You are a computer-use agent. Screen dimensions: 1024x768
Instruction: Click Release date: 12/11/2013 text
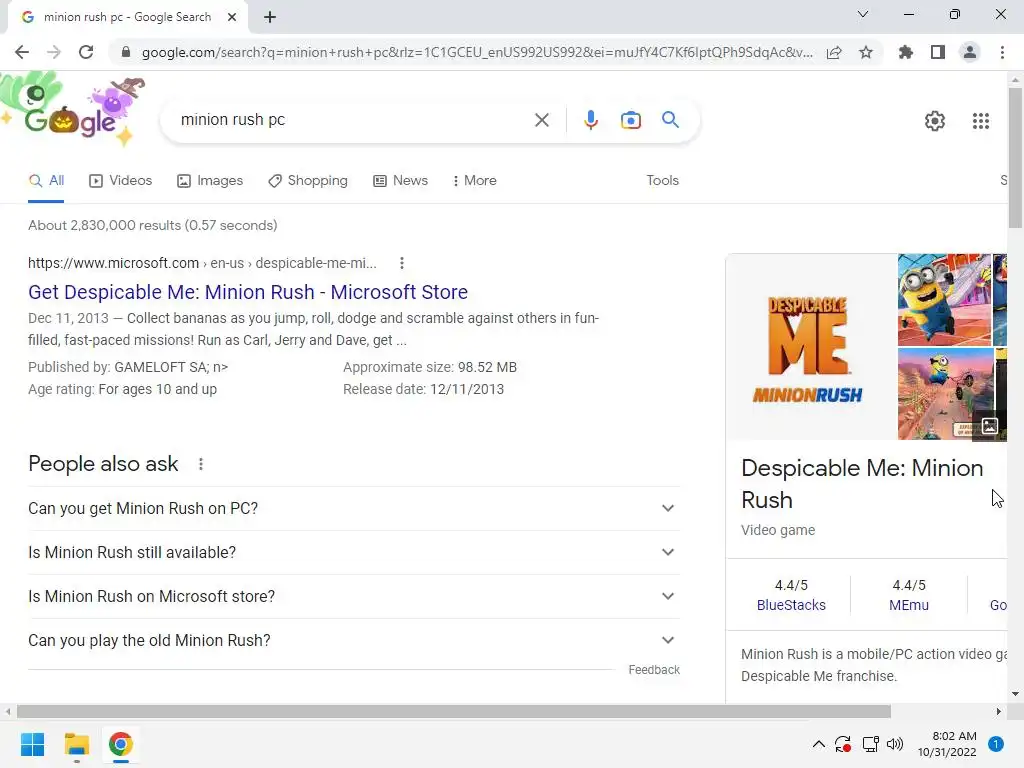(x=423, y=389)
